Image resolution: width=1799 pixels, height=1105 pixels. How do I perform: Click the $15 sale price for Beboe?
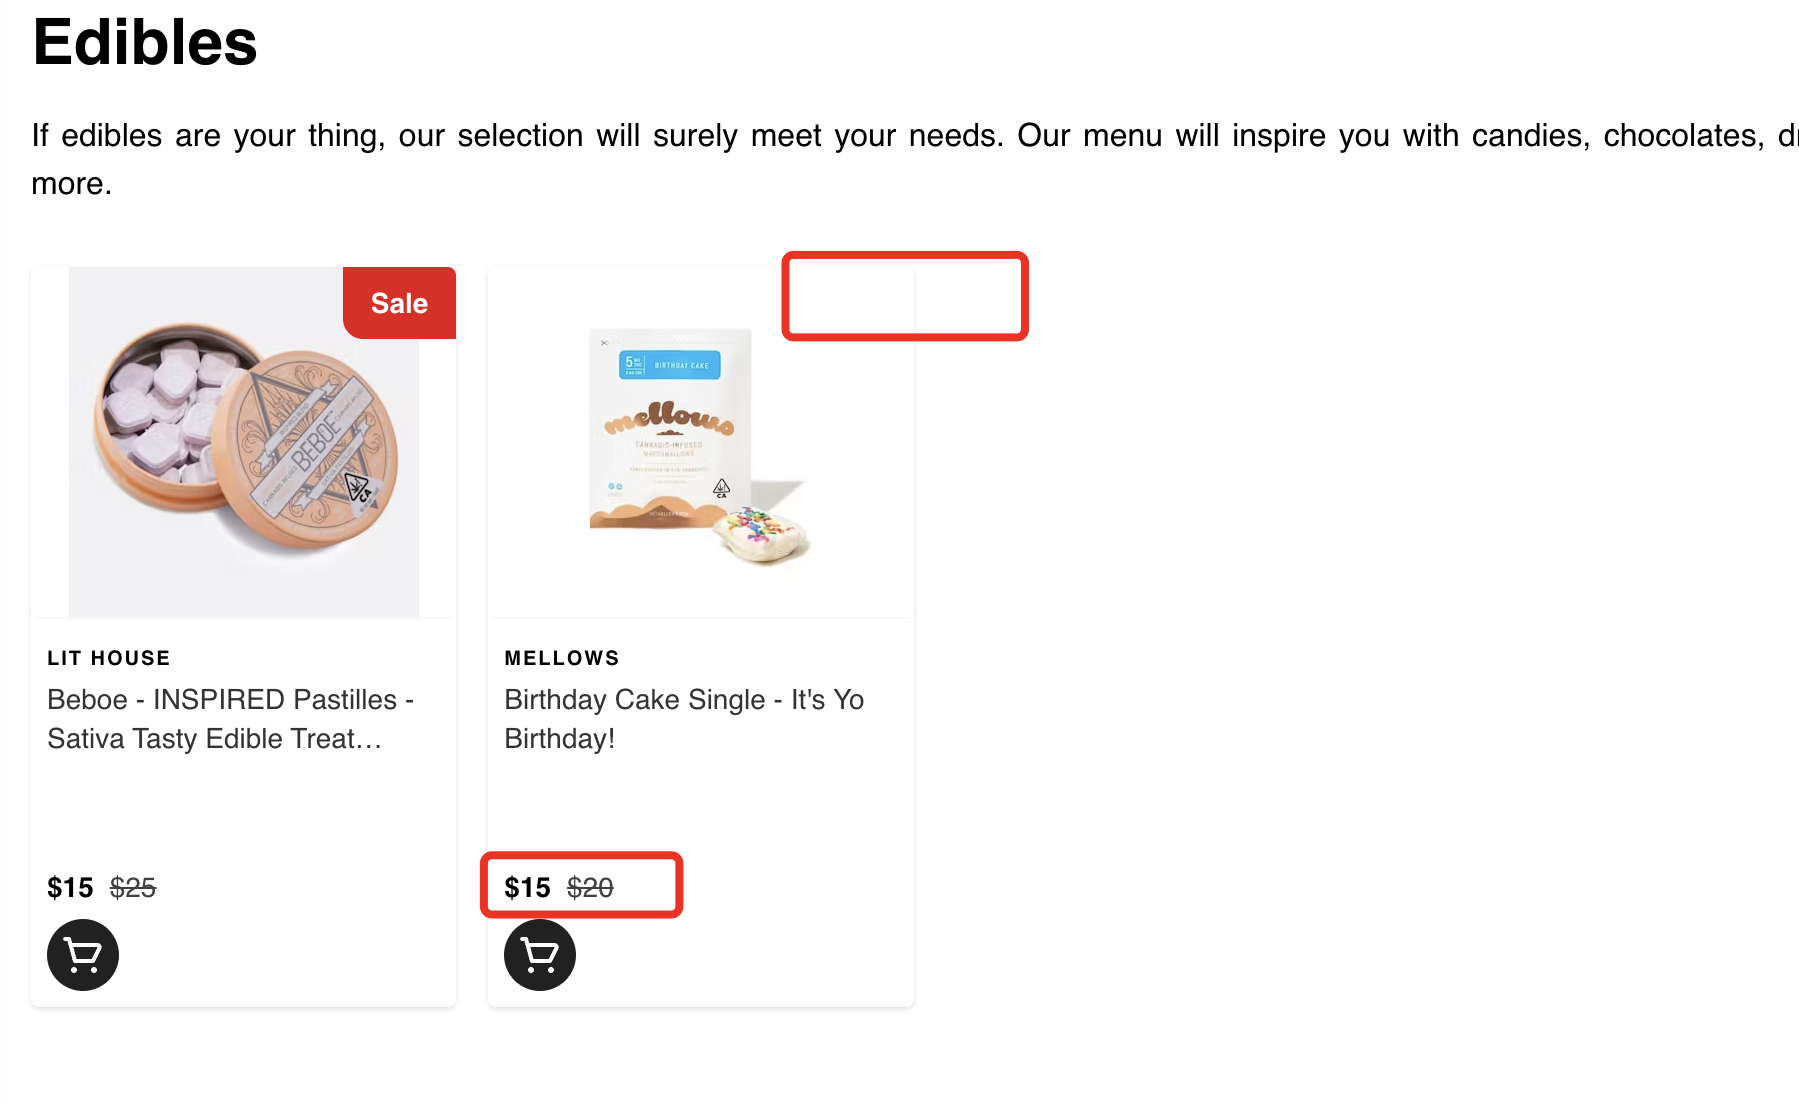[x=70, y=888]
